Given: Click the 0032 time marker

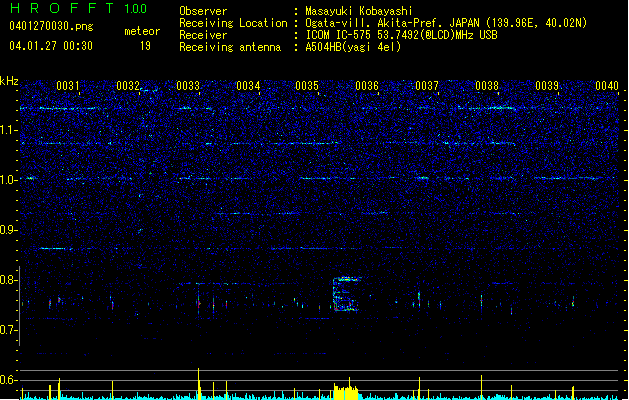Looking at the screenshot, I should pos(128,86).
